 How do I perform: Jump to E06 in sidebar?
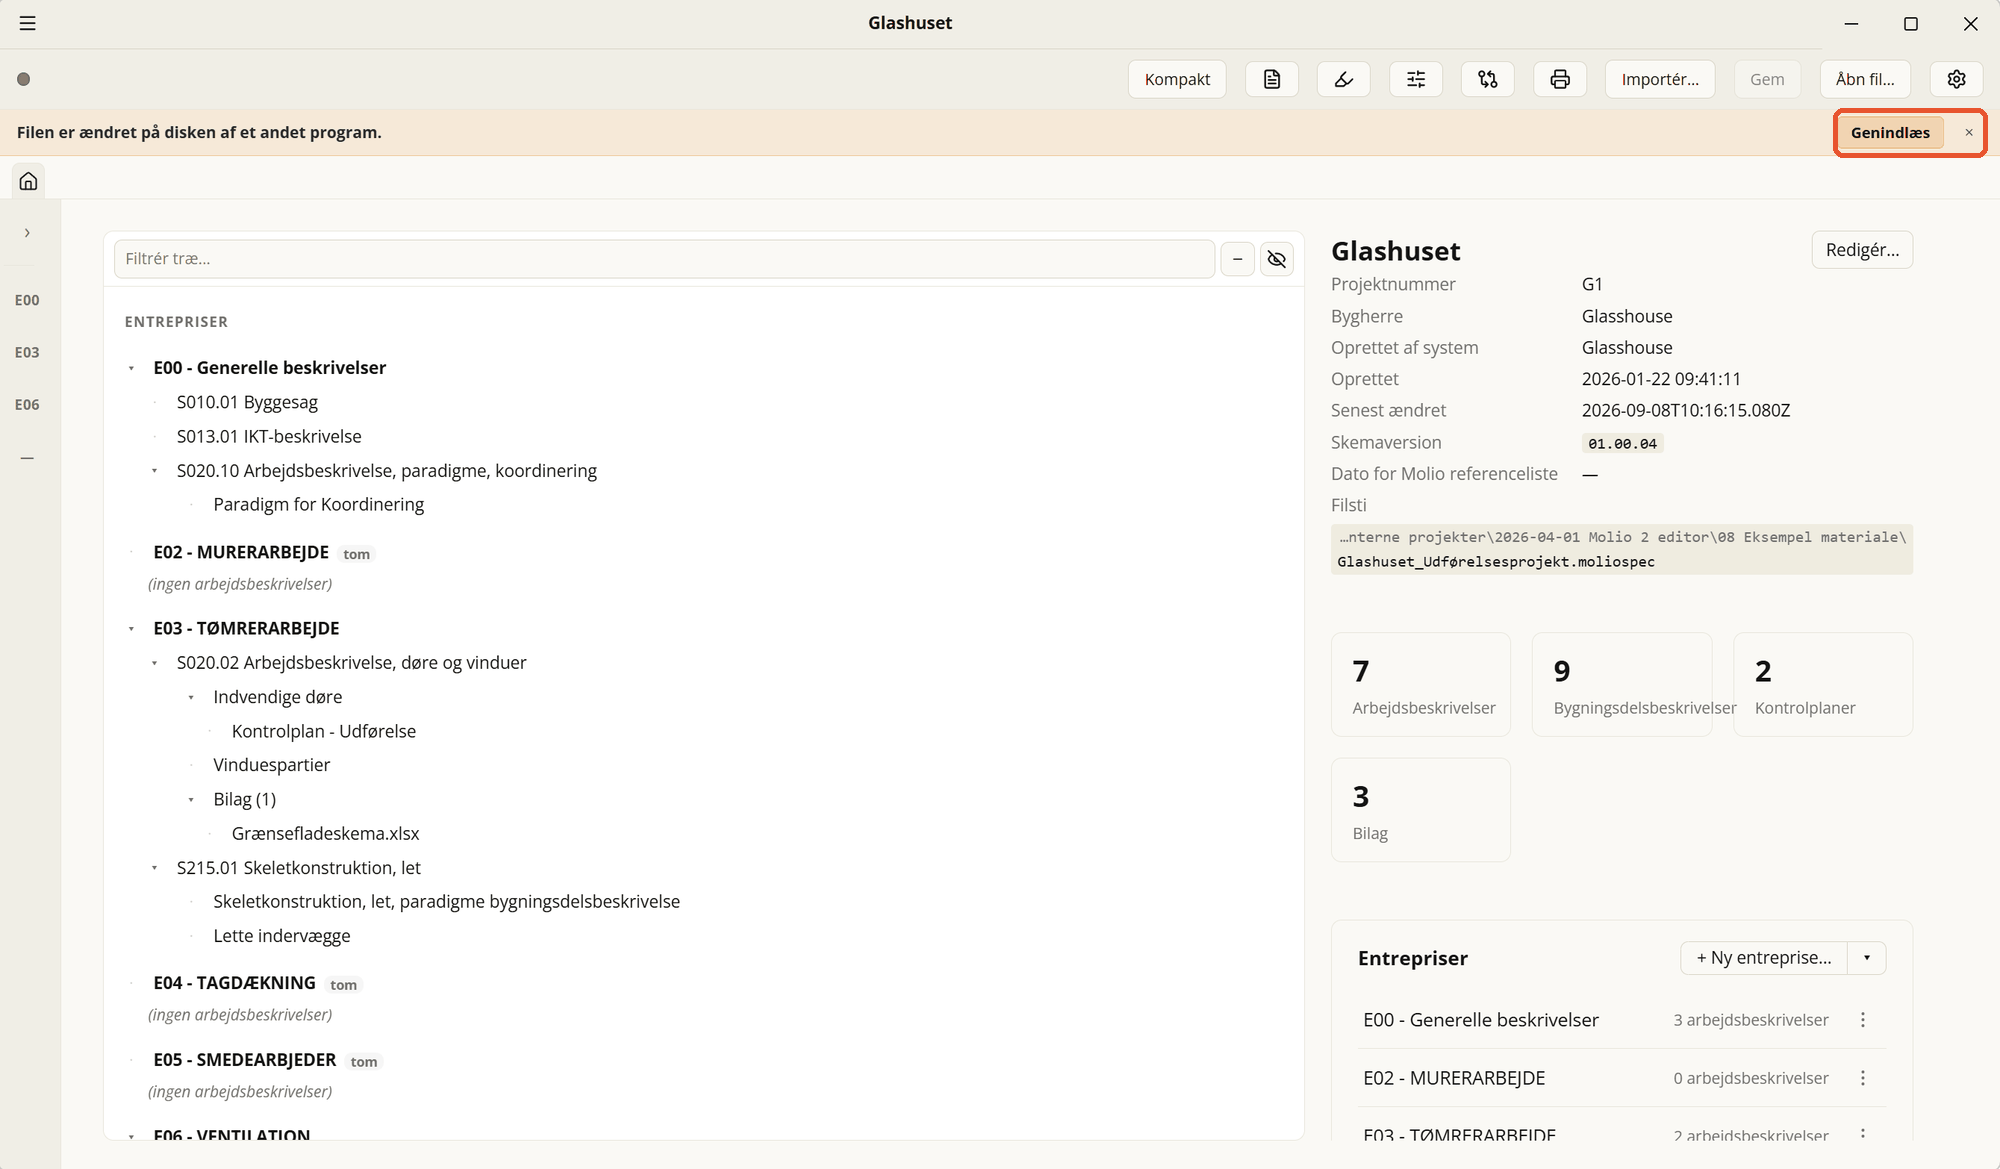click(x=27, y=404)
